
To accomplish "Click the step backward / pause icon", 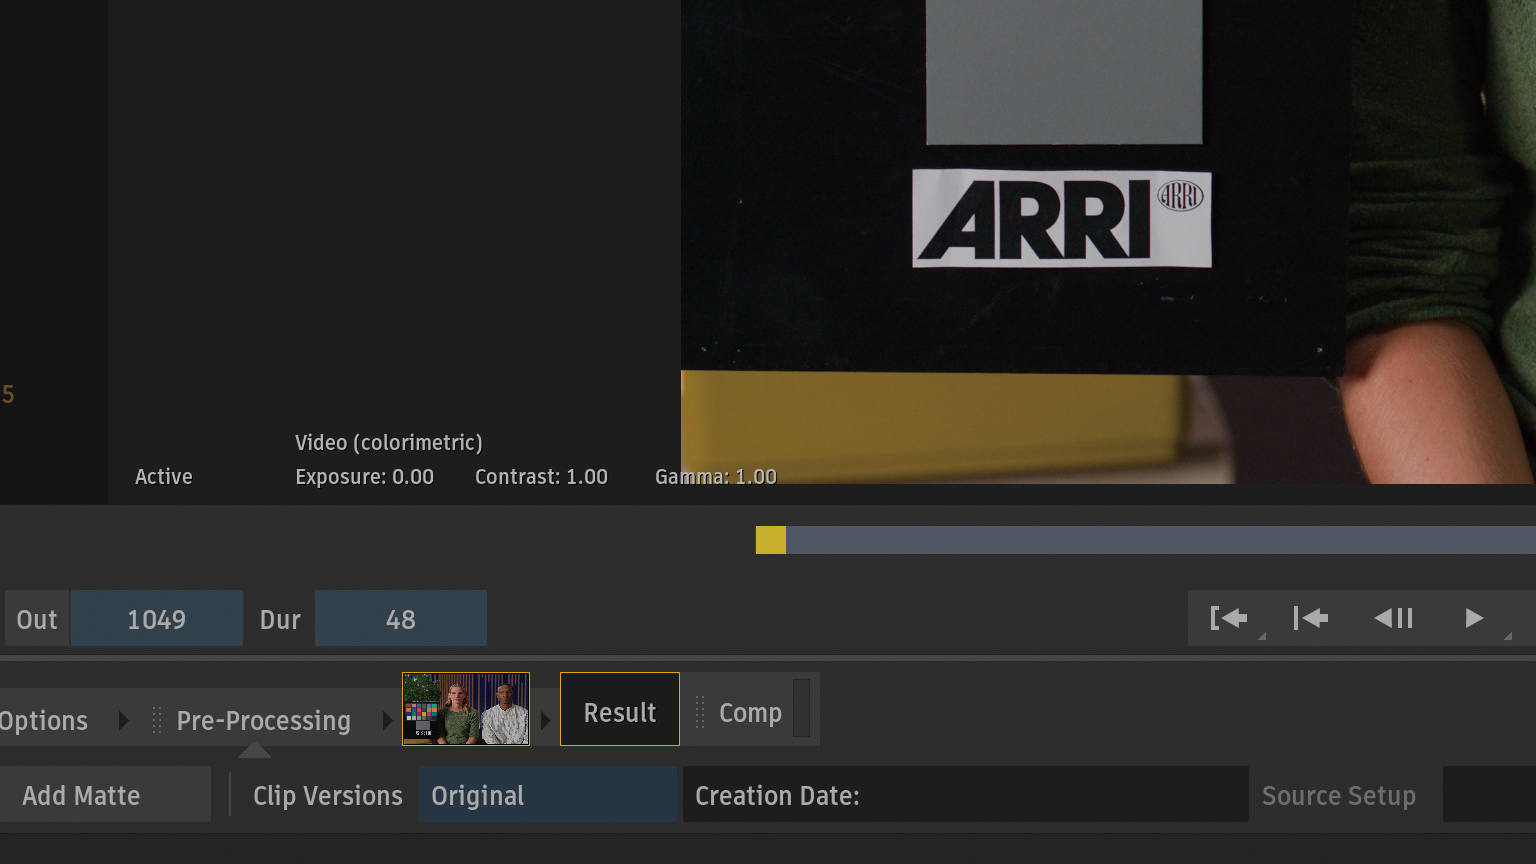I will [1393, 618].
